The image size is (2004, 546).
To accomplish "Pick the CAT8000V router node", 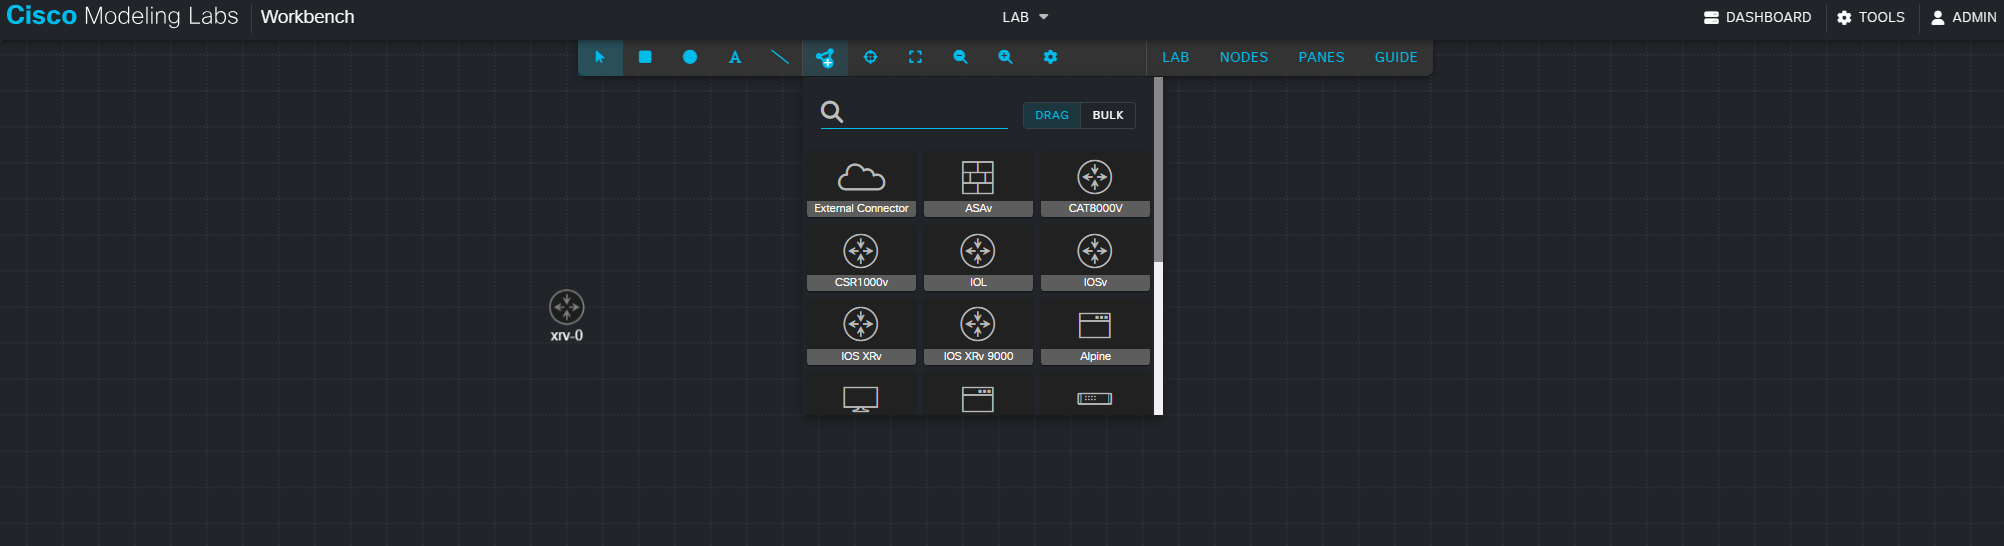I will (x=1095, y=186).
